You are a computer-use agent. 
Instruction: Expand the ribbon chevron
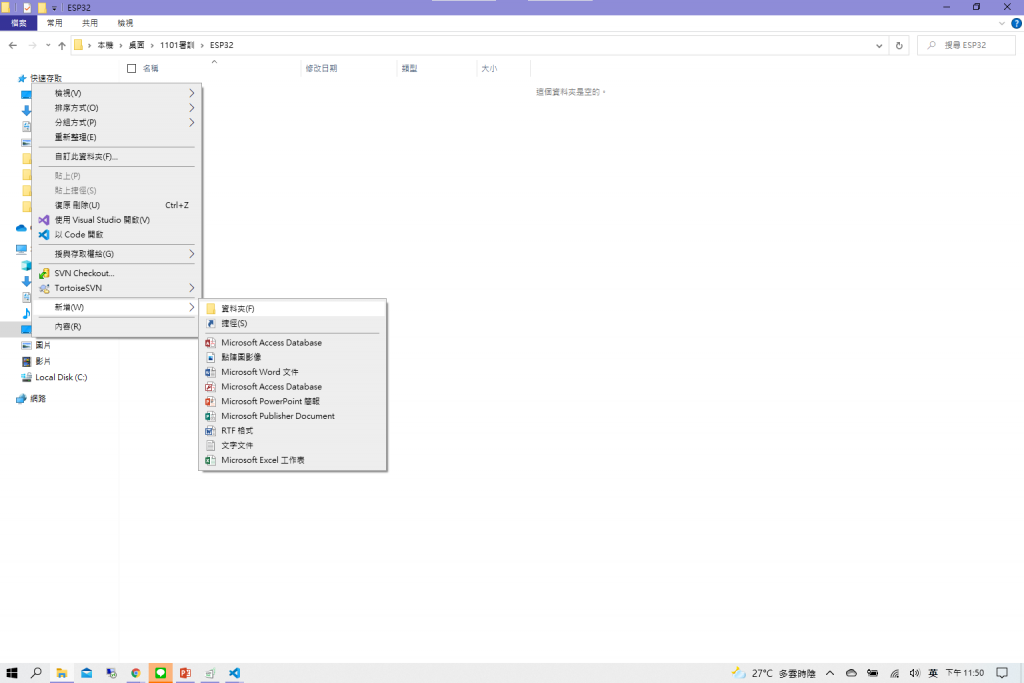pos(1002,23)
